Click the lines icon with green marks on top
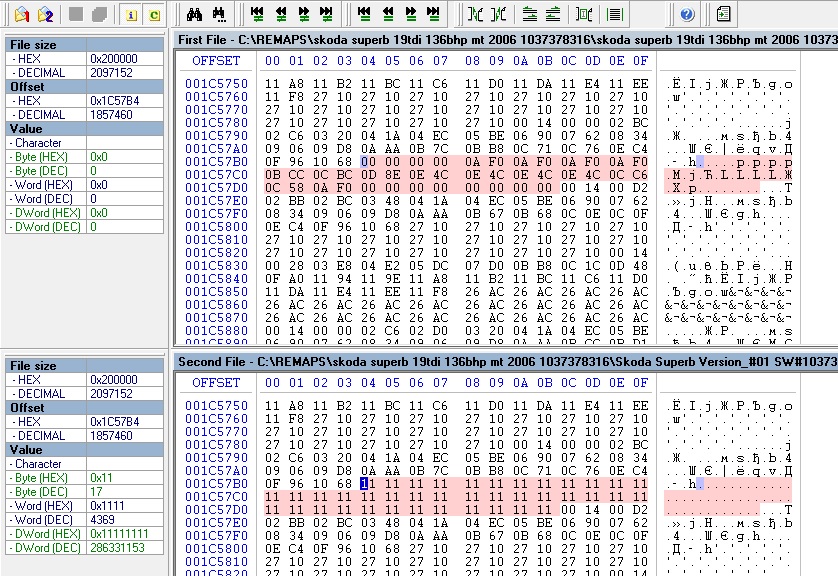 coord(530,14)
